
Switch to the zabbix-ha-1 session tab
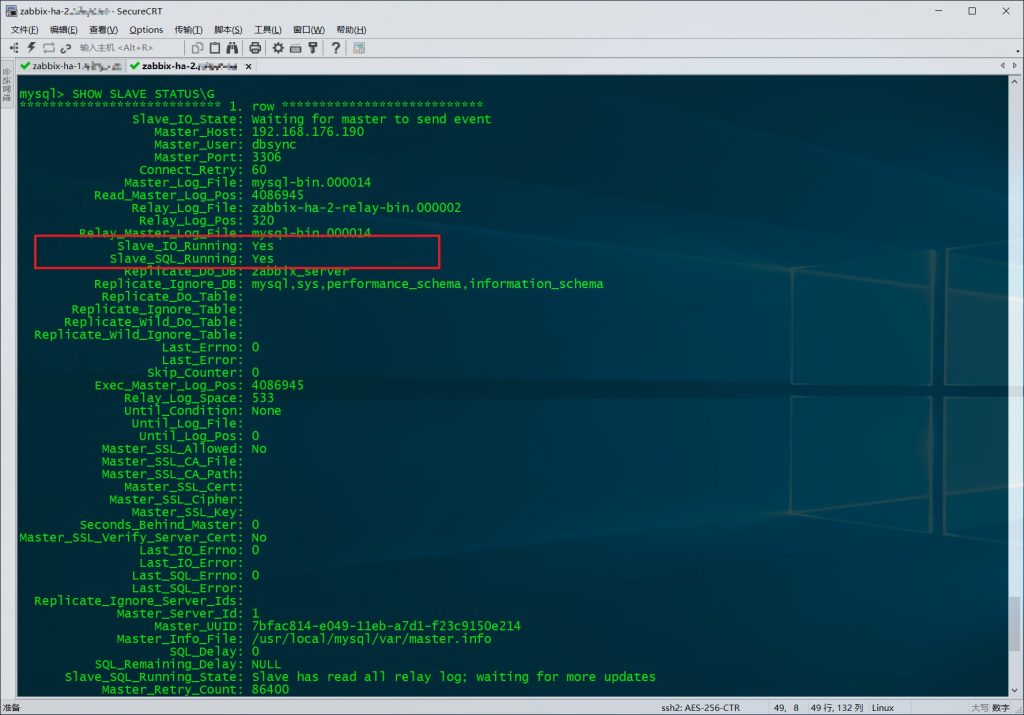tap(71, 66)
